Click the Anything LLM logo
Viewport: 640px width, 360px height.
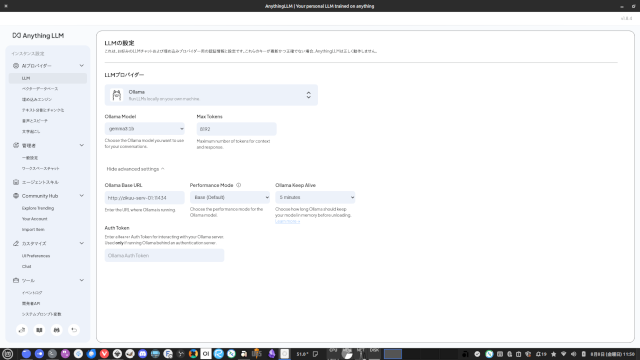click(38, 36)
